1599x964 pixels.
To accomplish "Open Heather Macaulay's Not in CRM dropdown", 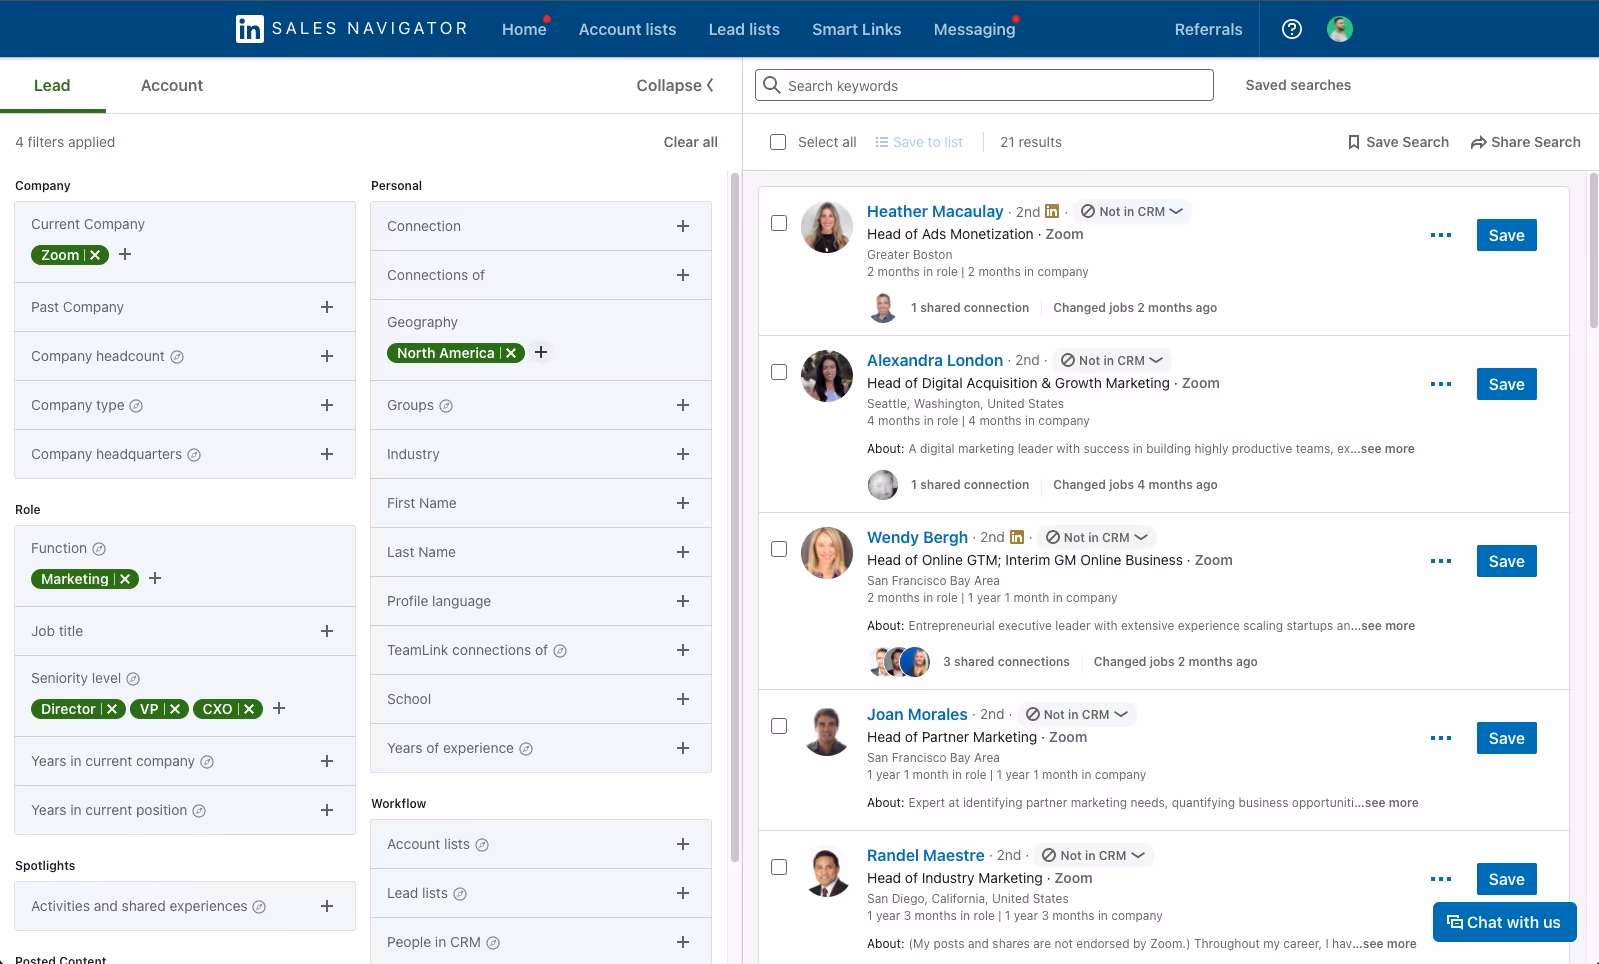I will (x=1132, y=211).
